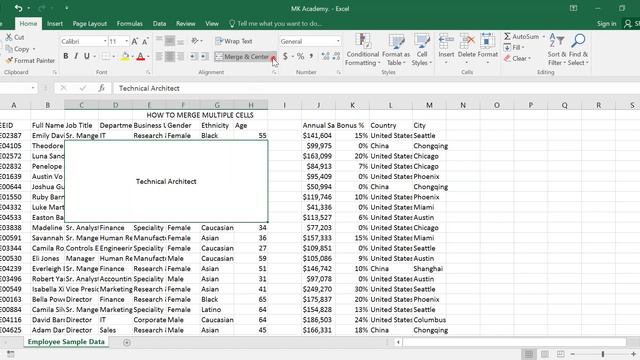
Task: Expand Merge & Center dropdown arrow
Action: click(x=273, y=57)
